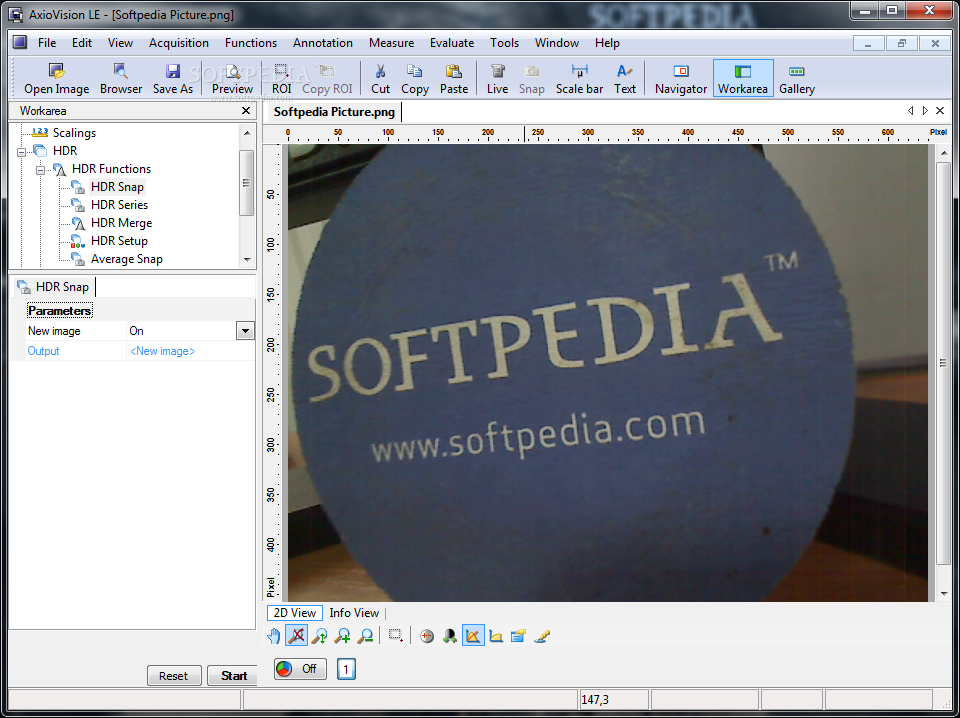Viewport: 960px width, 718px height.
Task: Start the Live camera view
Action: pos(497,79)
